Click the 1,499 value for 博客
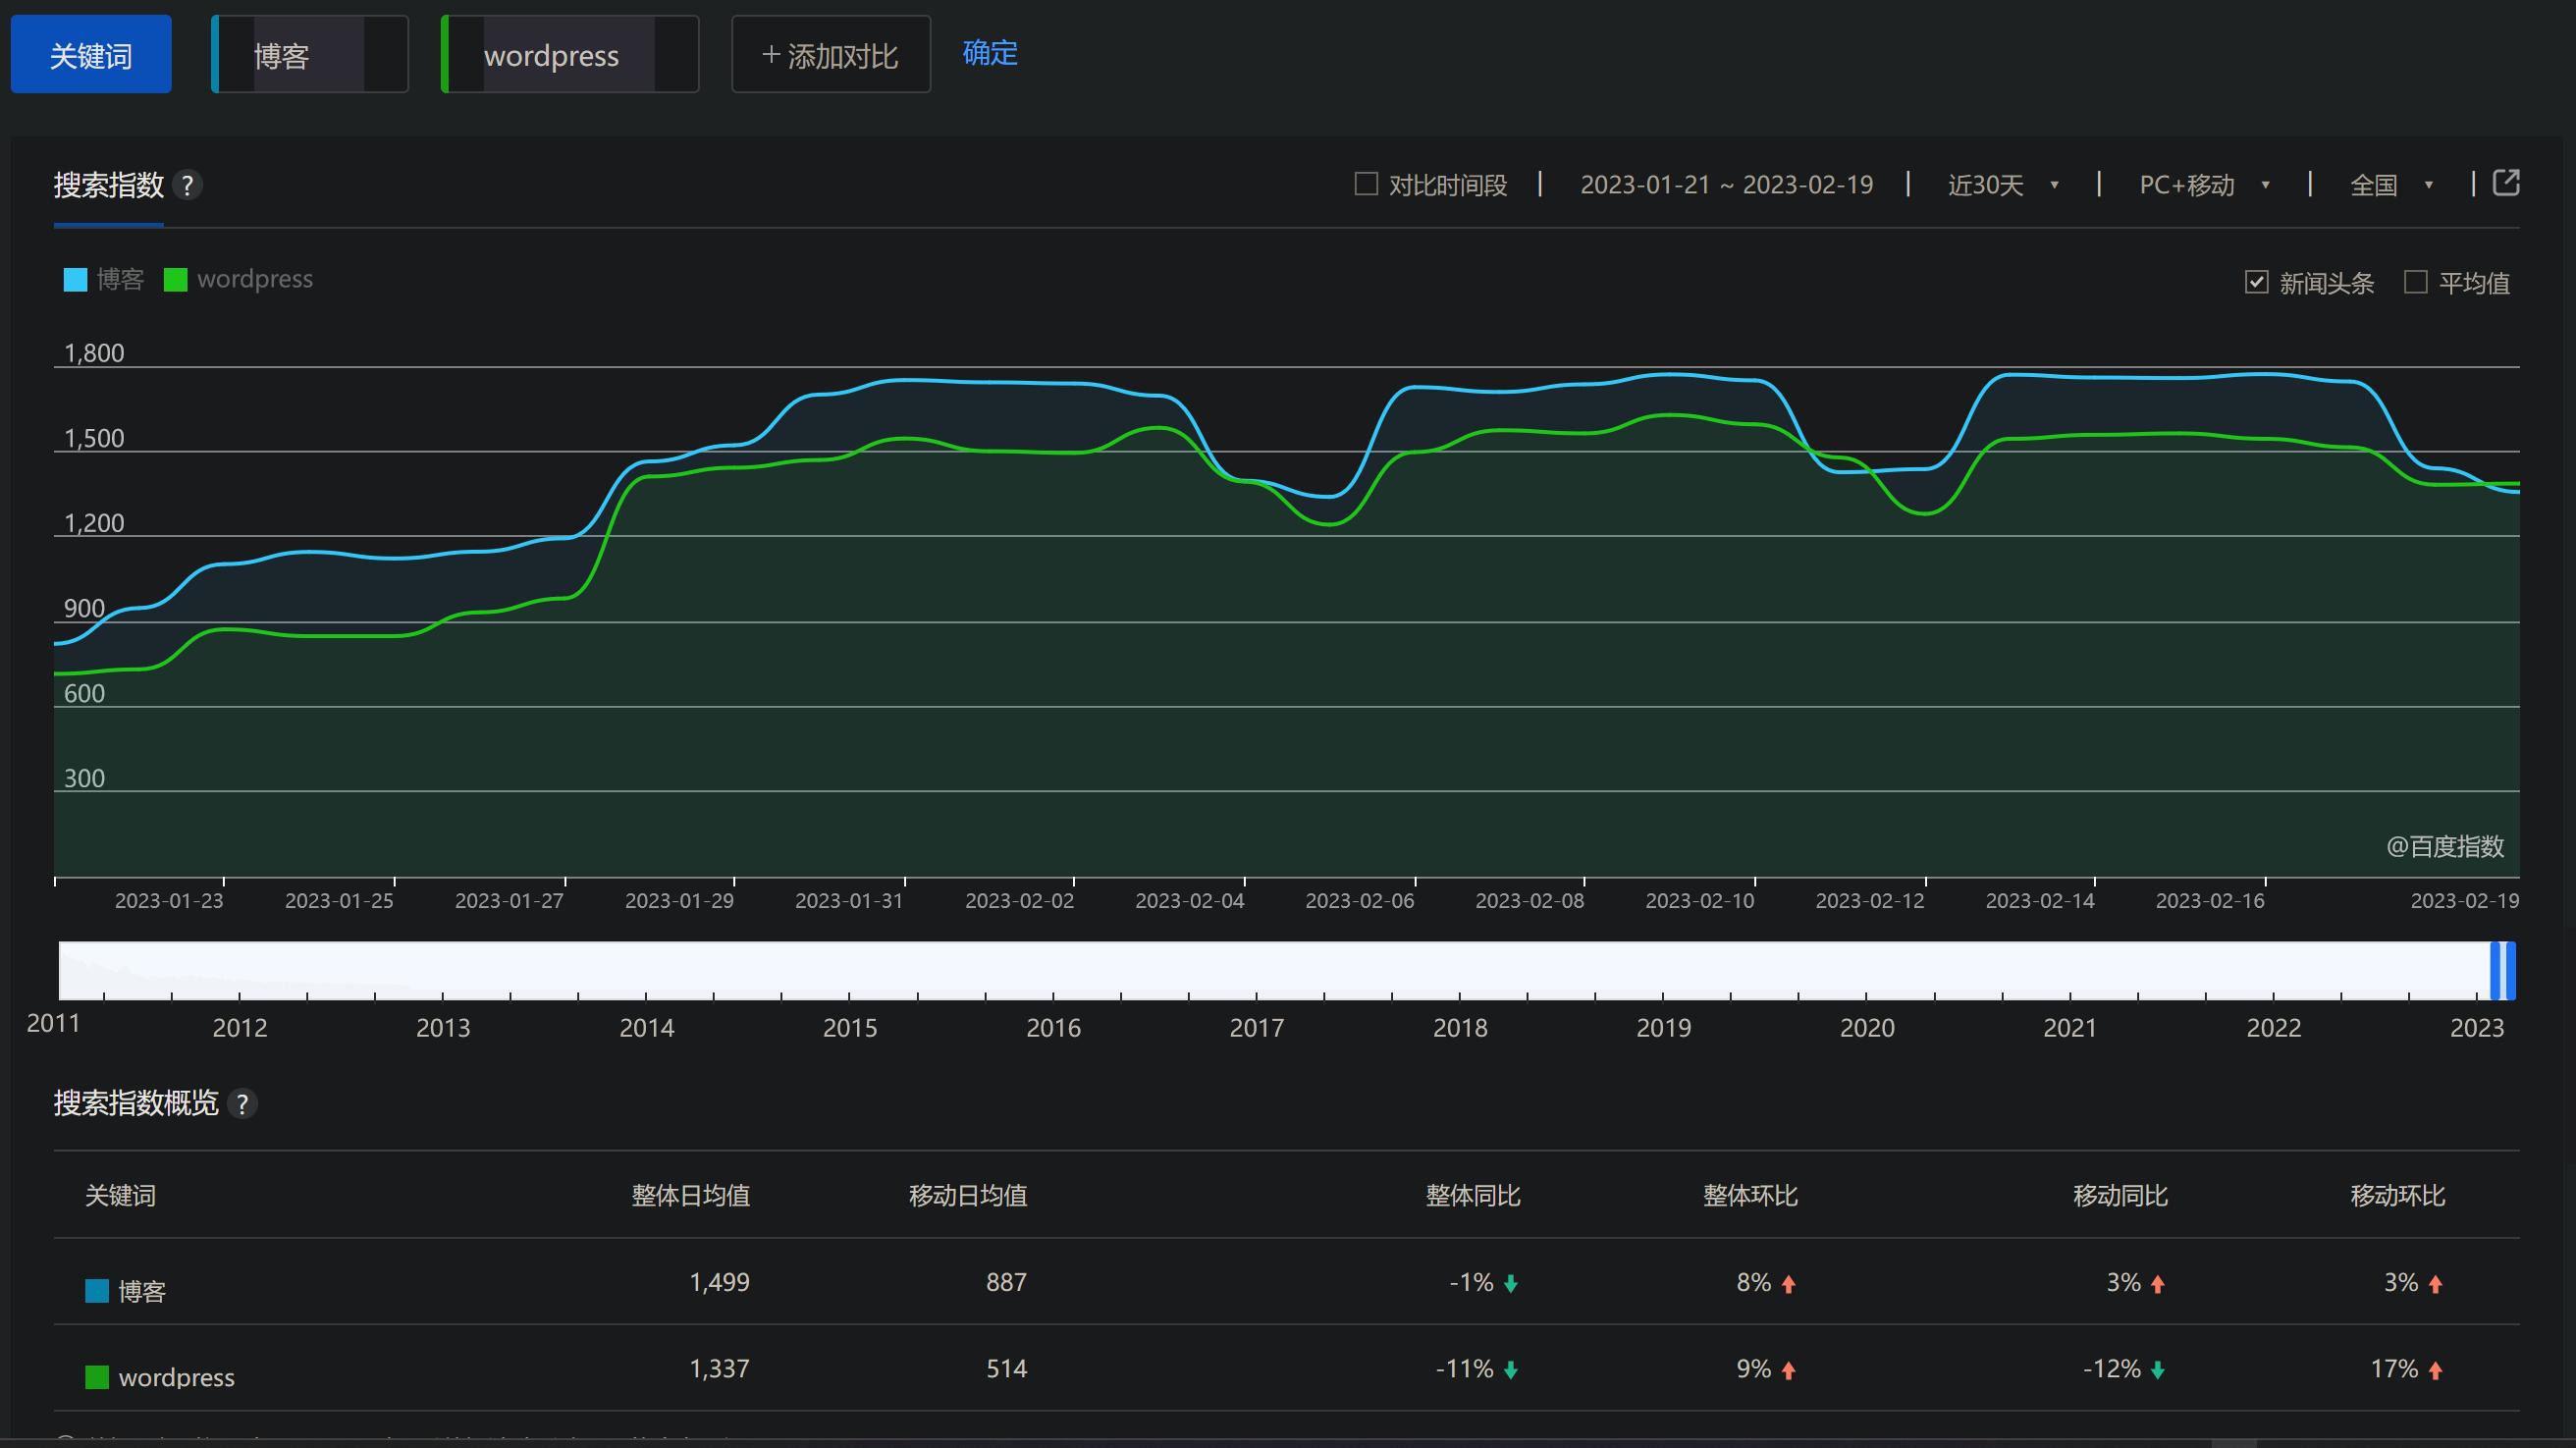2576x1448 pixels. (x=719, y=1282)
